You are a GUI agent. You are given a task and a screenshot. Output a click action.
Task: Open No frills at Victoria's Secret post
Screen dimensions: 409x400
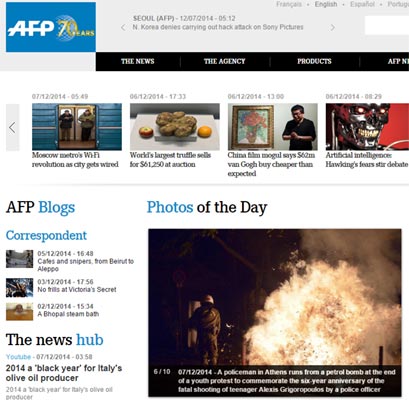tap(77, 289)
